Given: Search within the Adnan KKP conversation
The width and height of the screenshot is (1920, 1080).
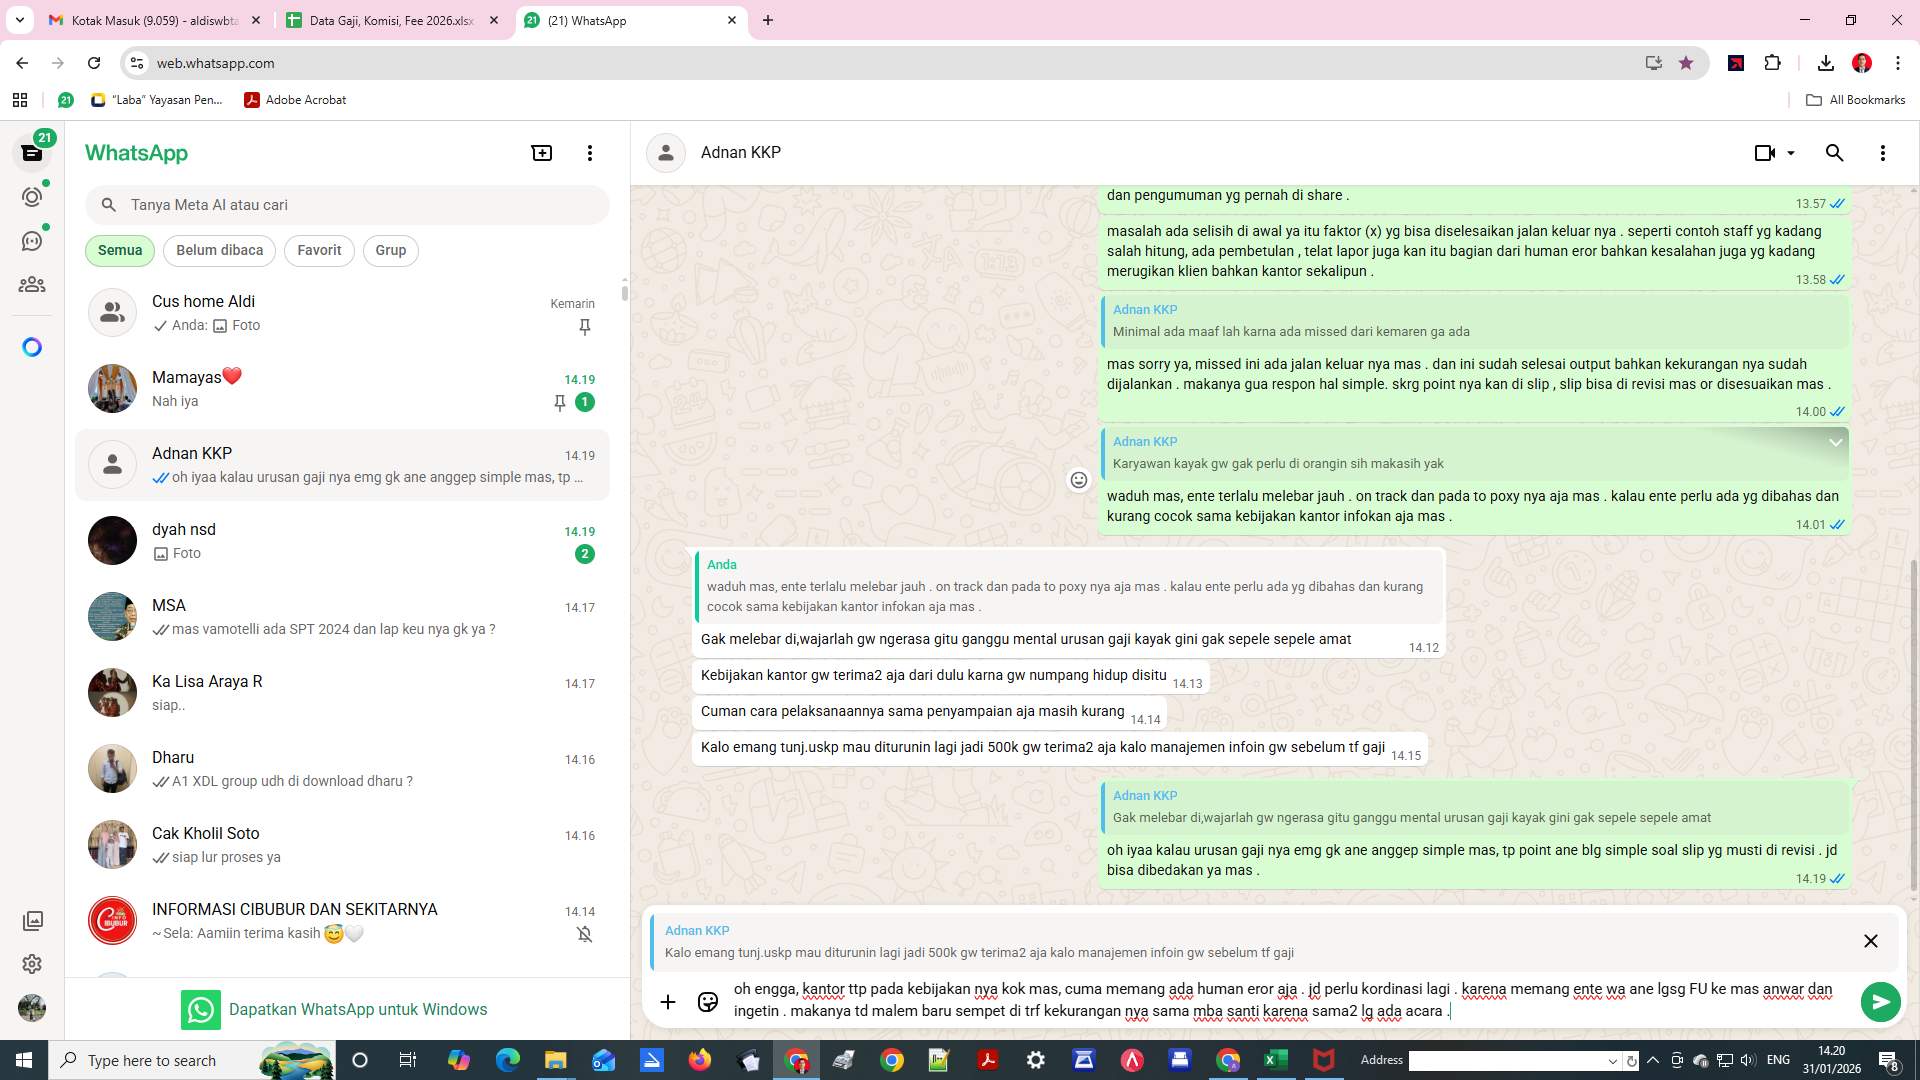Looking at the screenshot, I should (x=1835, y=152).
